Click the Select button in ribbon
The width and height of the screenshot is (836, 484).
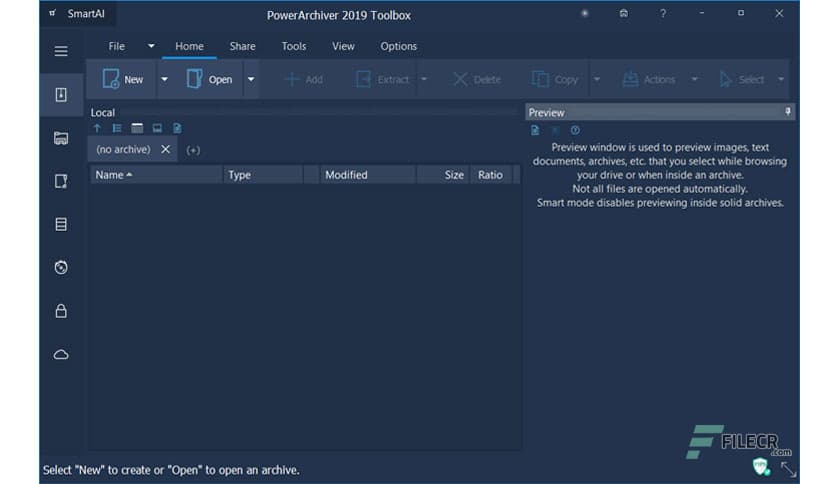[741, 79]
